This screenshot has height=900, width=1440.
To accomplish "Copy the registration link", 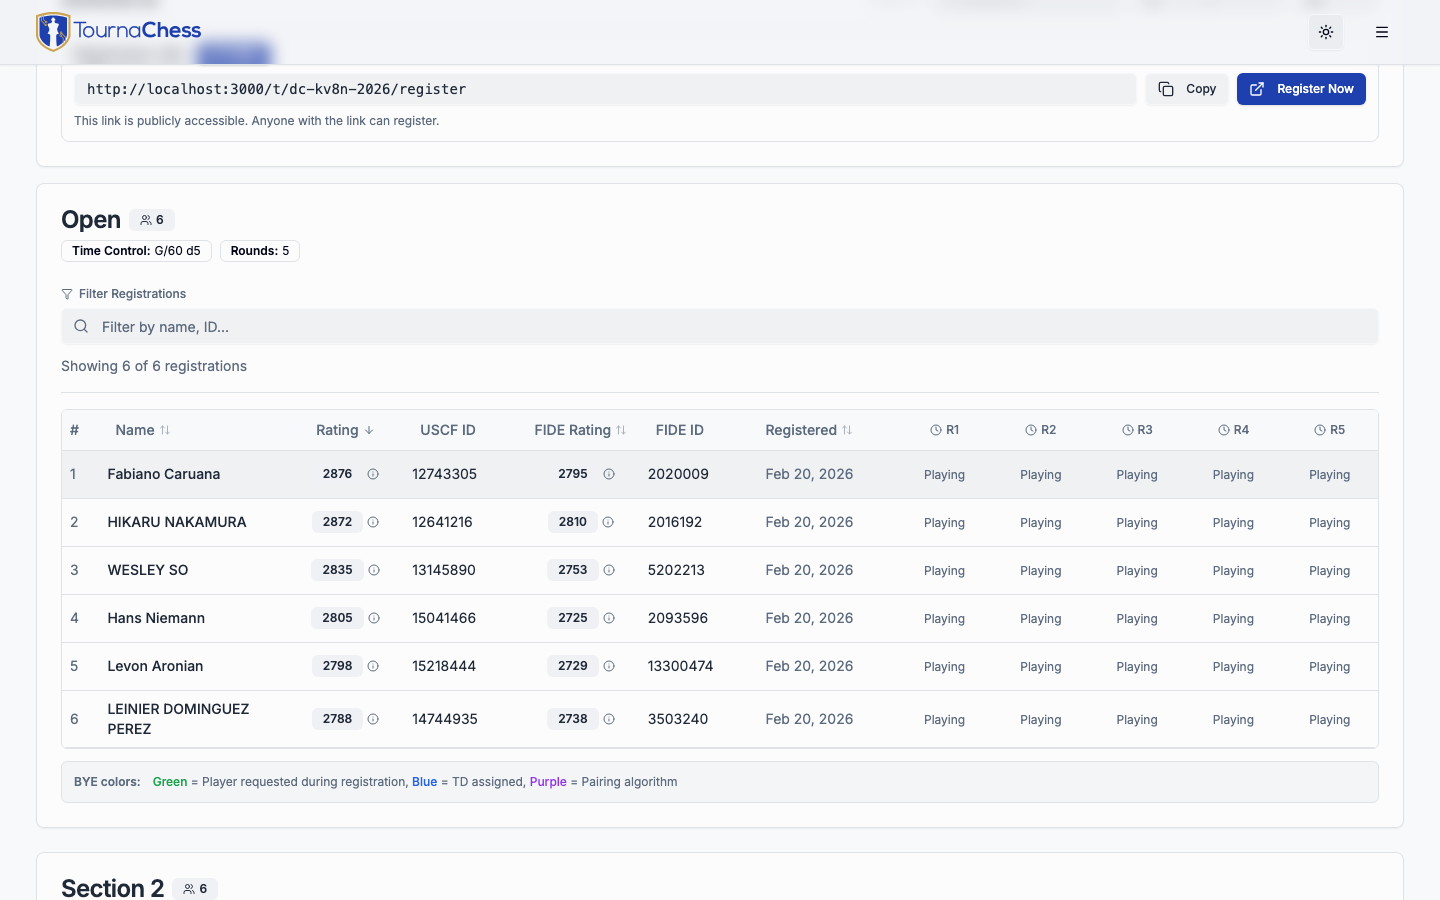I will point(1186,89).
